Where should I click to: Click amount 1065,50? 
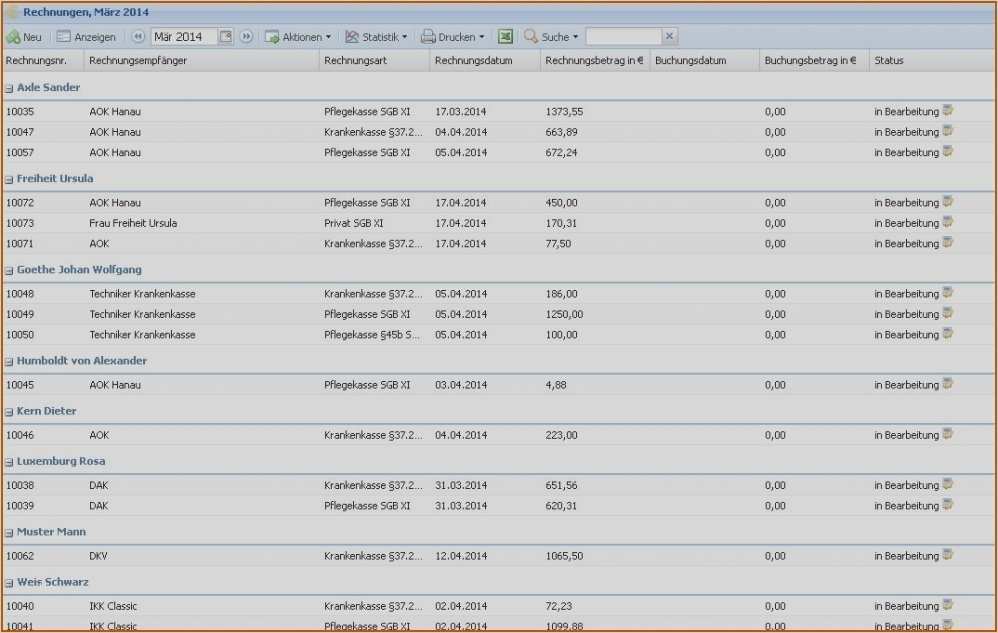coord(564,556)
